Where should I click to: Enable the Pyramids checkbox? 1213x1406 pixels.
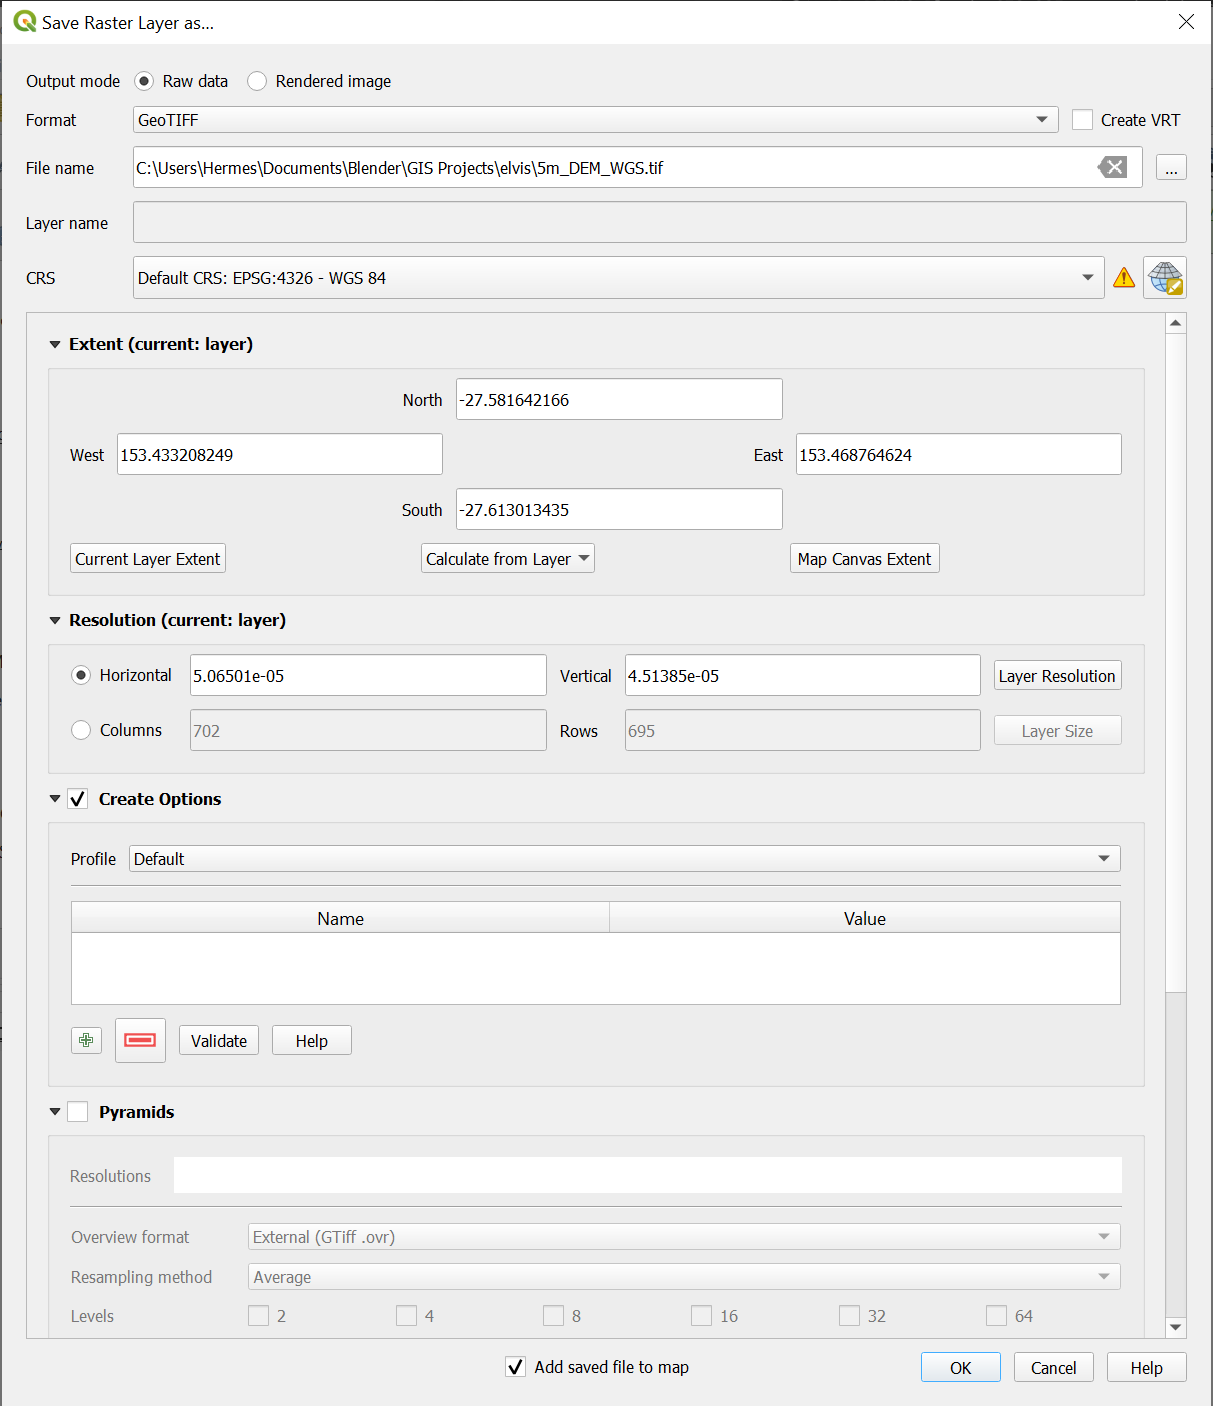coord(77,1111)
